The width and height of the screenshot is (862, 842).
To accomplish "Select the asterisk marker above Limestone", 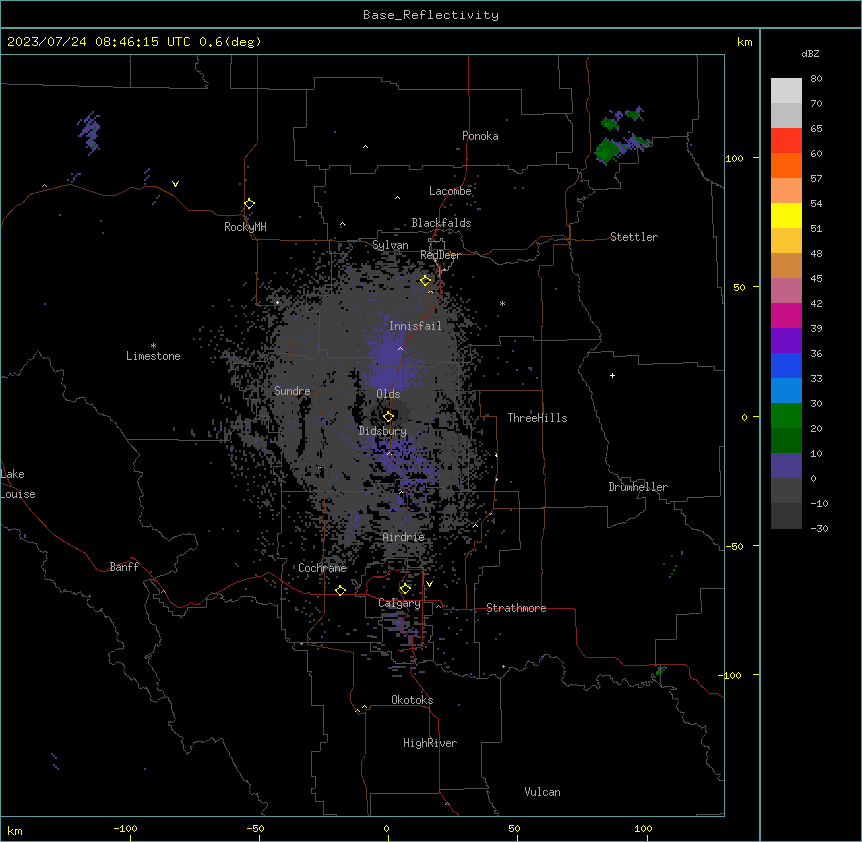I will click(x=153, y=346).
